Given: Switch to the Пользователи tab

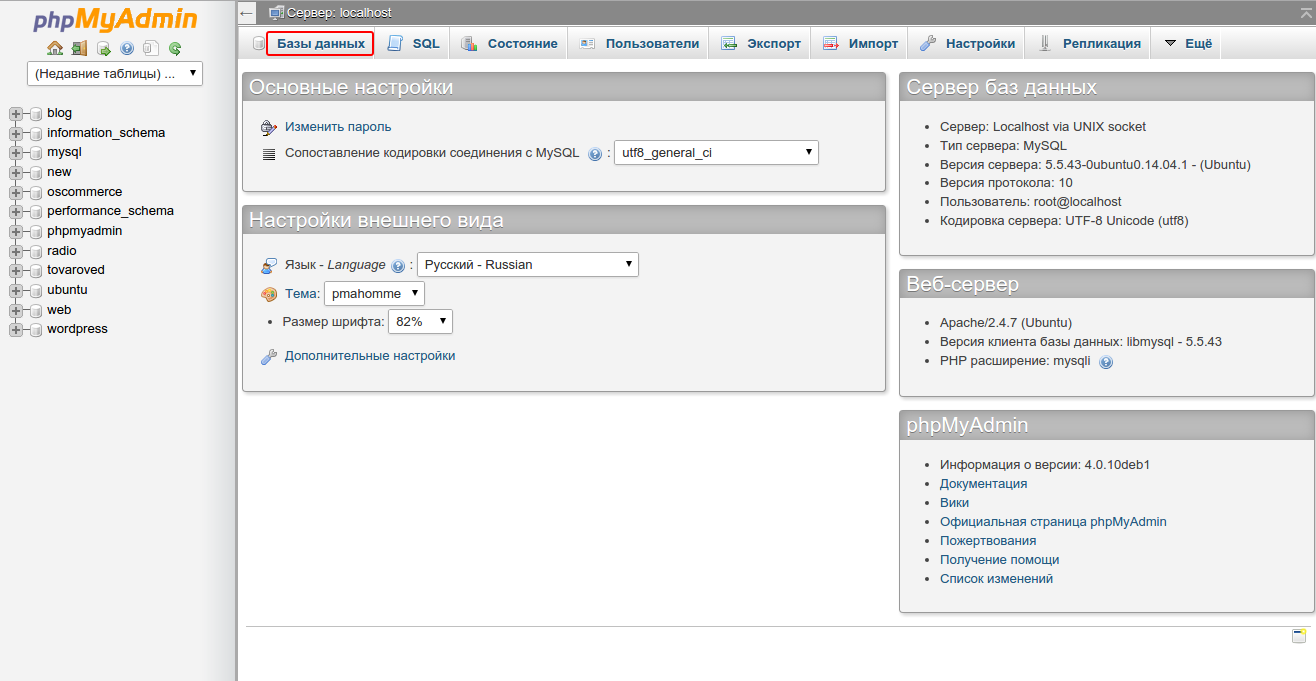Looking at the screenshot, I should click(639, 44).
